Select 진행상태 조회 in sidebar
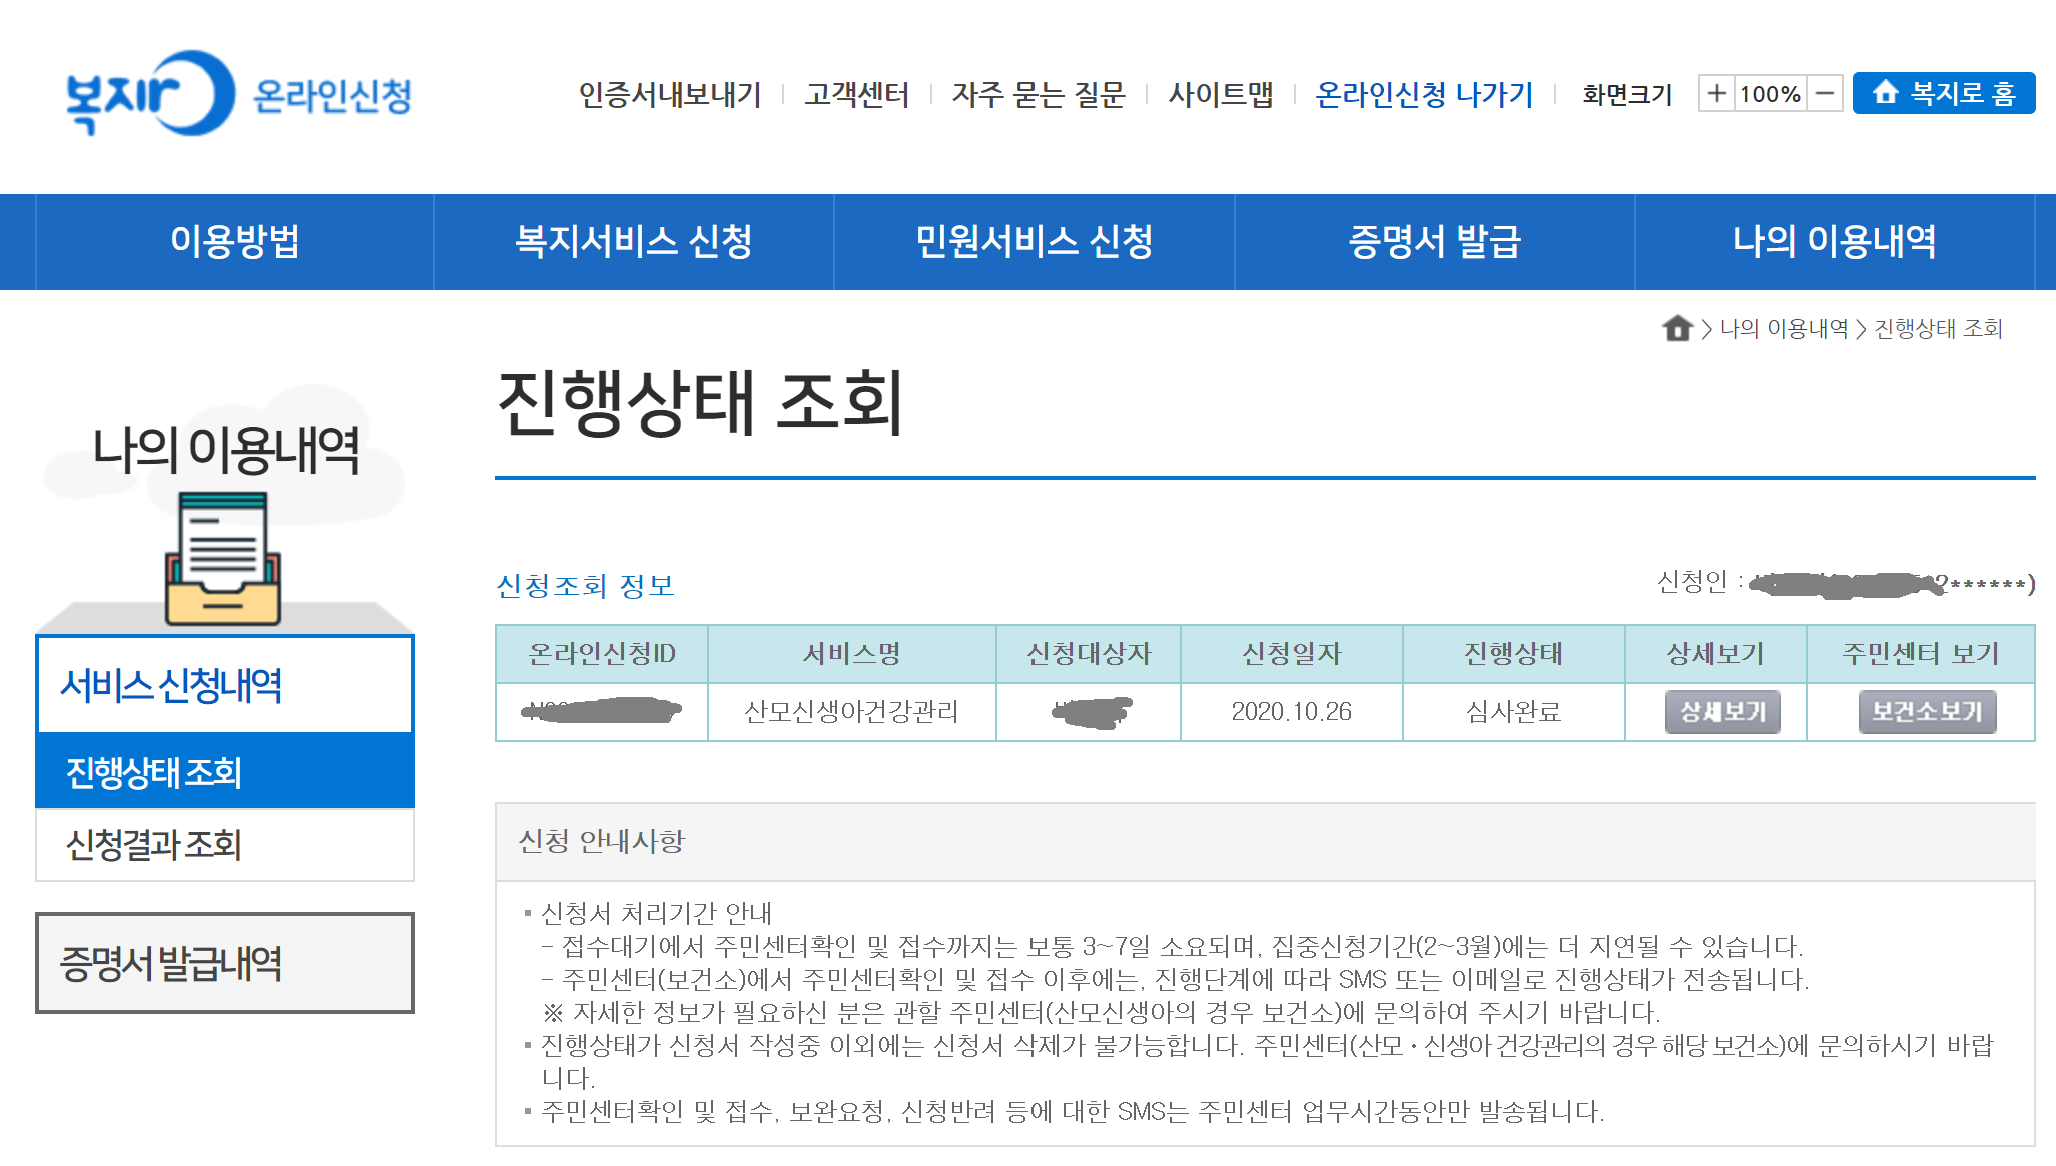The height and width of the screenshot is (1166, 2056). [x=154, y=772]
